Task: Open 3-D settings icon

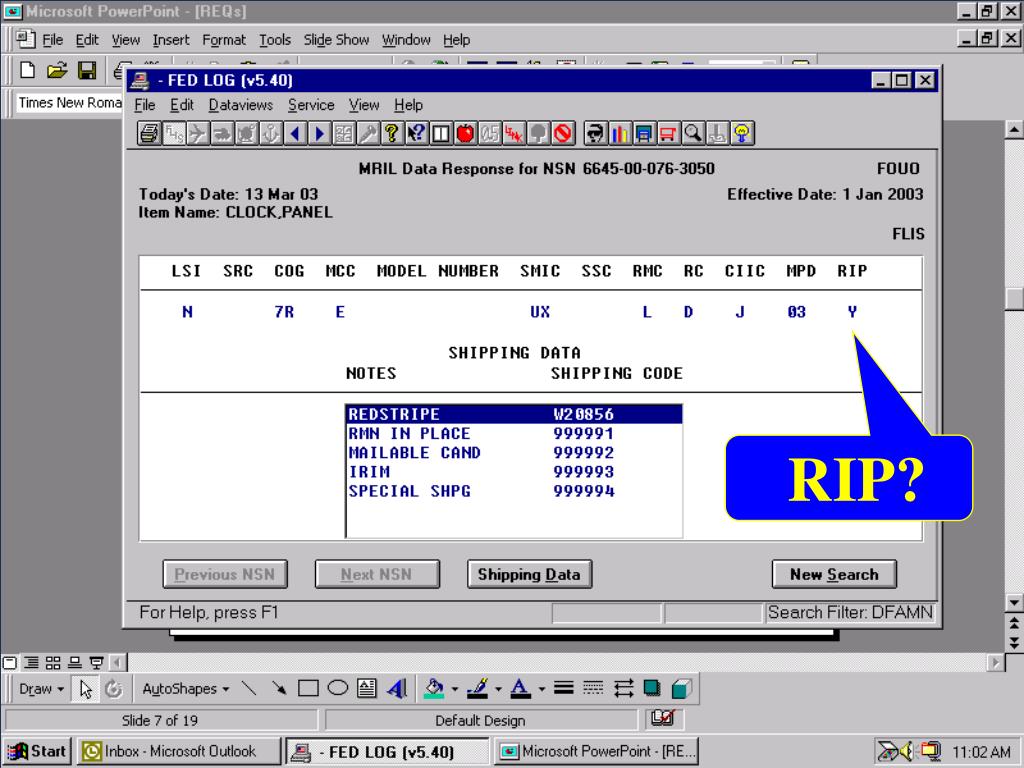Action: coord(682,688)
